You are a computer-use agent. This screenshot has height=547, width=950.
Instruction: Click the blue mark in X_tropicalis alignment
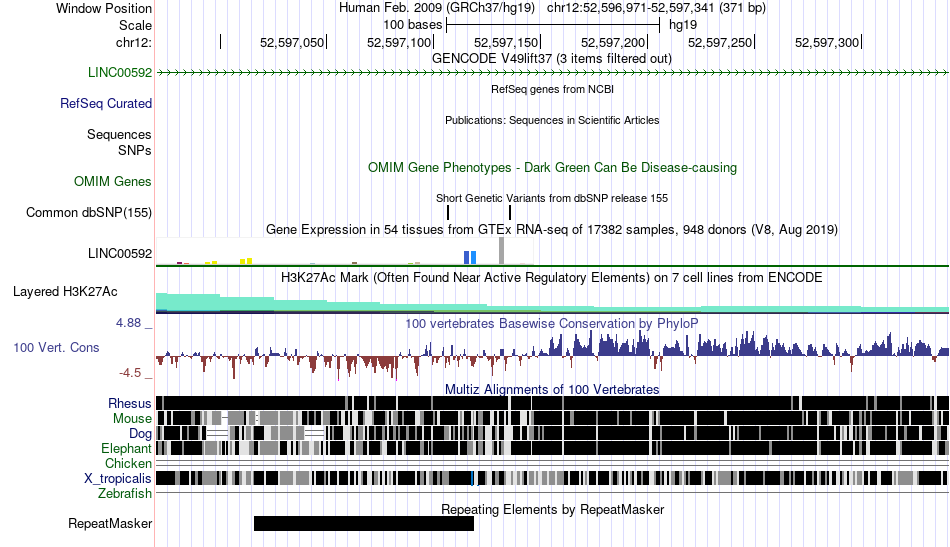coord(472,479)
